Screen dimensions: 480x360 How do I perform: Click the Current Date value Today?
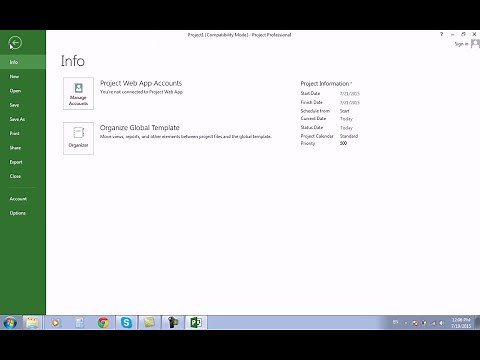point(346,119)
